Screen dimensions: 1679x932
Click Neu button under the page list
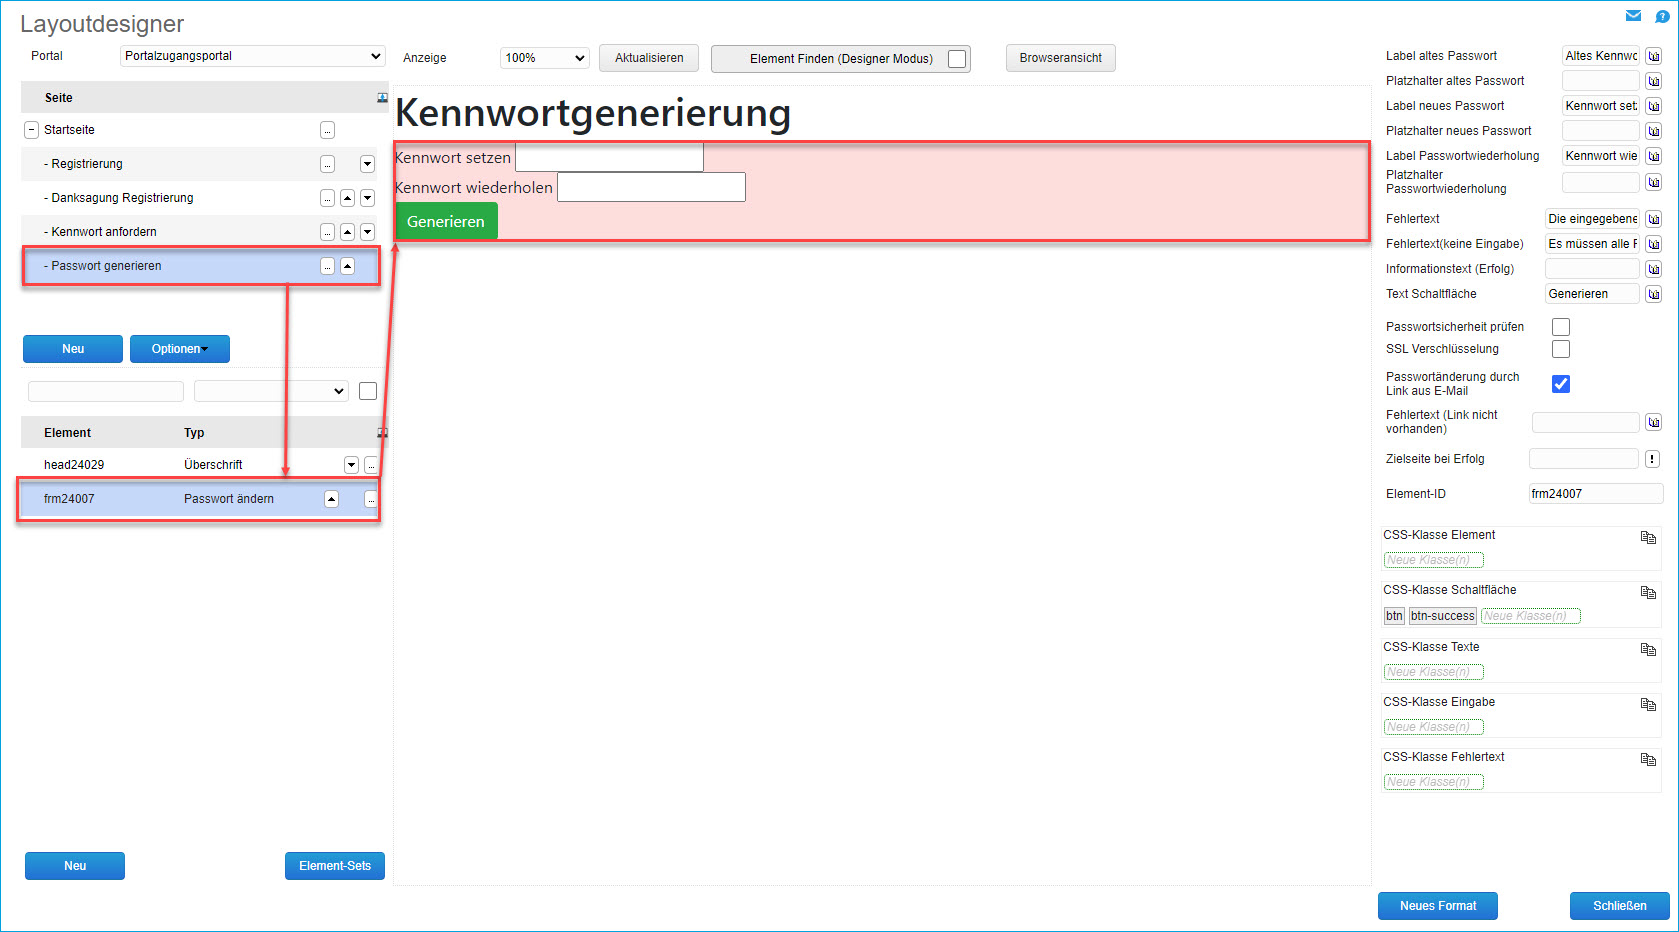(73, 349)
